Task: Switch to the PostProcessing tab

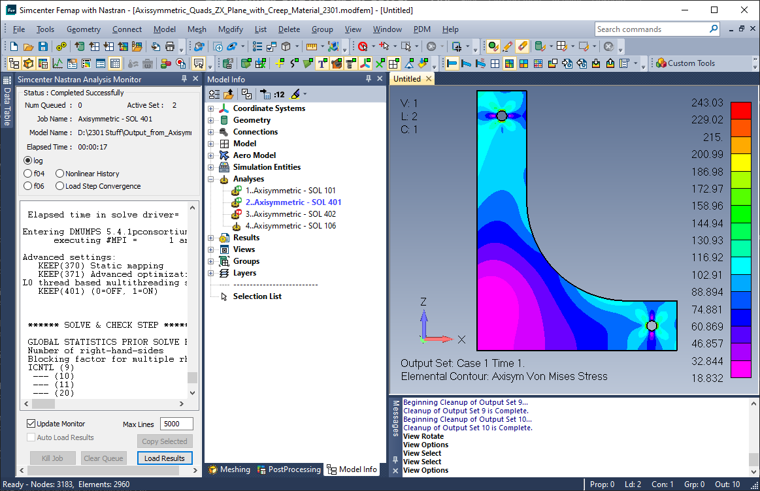Action: click(289, 469)
